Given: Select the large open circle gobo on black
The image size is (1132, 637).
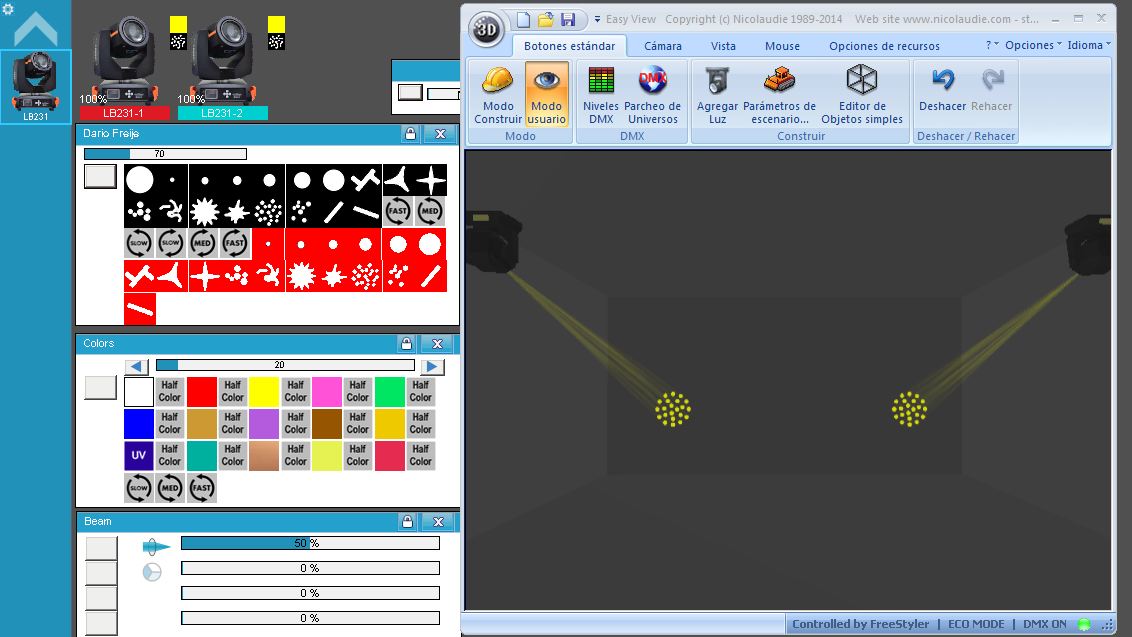Looking at the screenshot, I should click(140, 180).
